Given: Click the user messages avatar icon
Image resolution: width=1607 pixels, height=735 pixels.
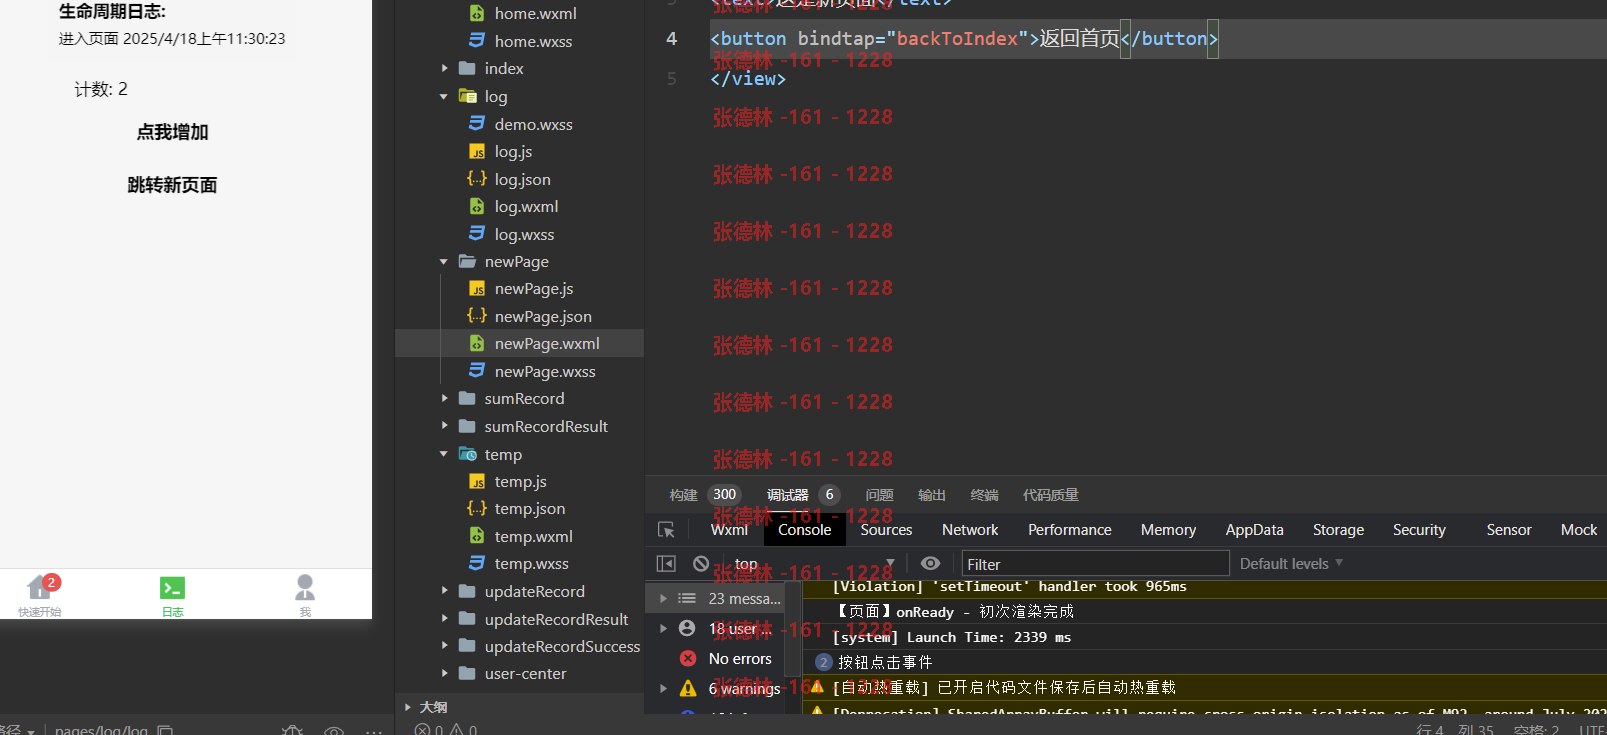Looking at the screenshot, I should 687,628.
